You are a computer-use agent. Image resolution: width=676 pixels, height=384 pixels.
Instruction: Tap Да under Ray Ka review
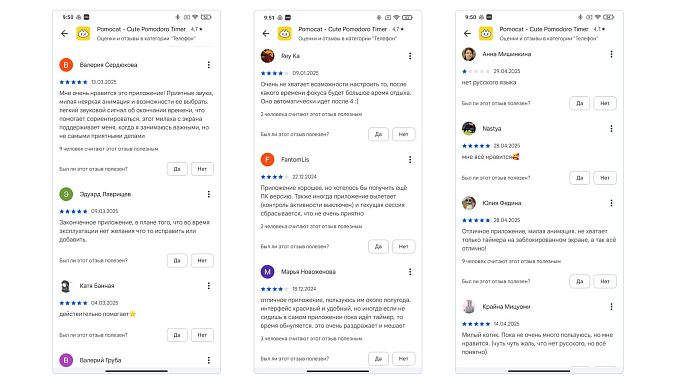379,134
